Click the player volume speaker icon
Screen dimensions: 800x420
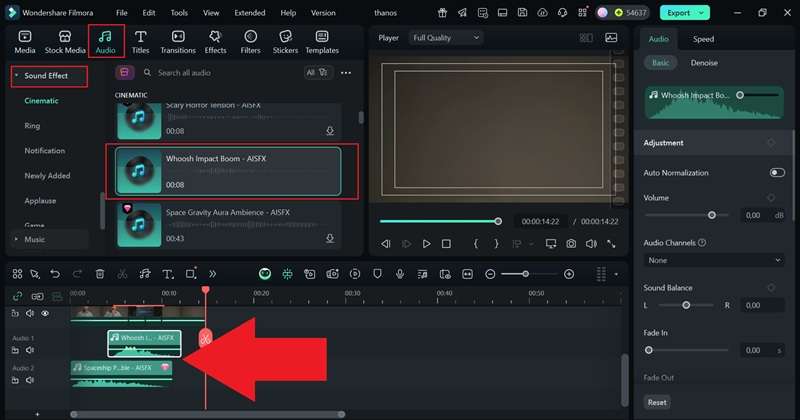pos(591,244)
